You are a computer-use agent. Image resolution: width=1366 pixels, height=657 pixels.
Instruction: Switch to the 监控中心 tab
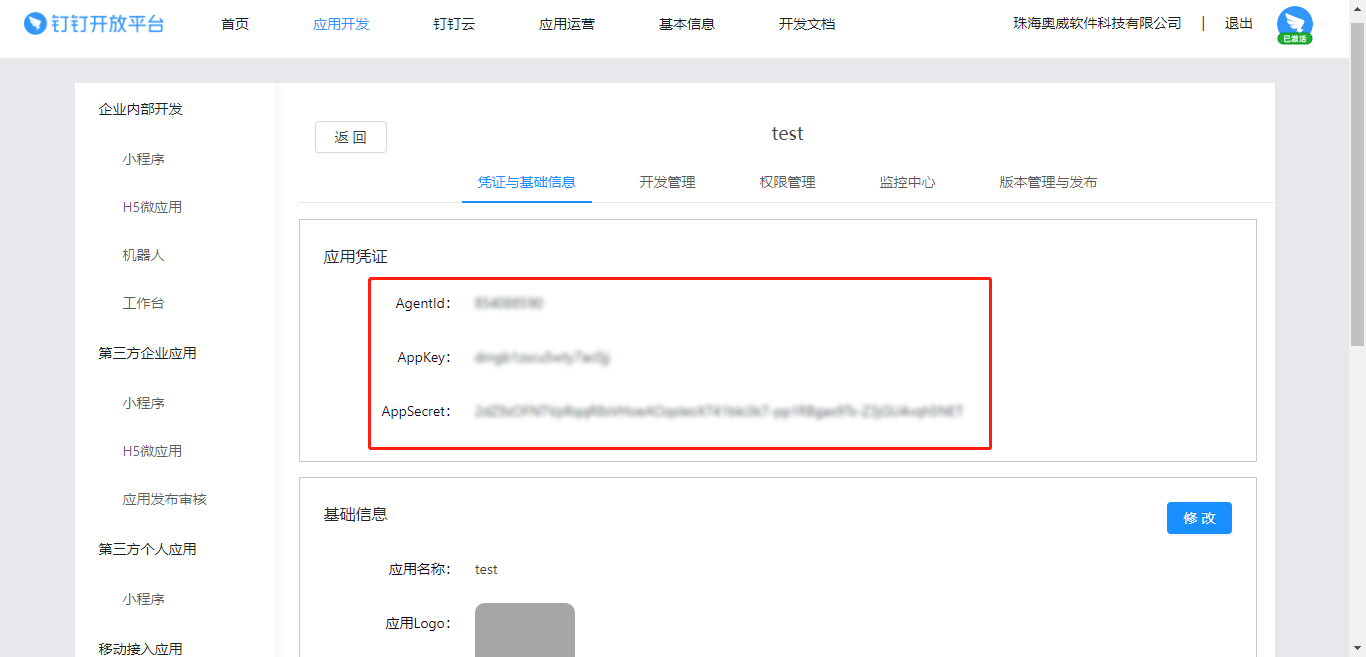point(907,182)
